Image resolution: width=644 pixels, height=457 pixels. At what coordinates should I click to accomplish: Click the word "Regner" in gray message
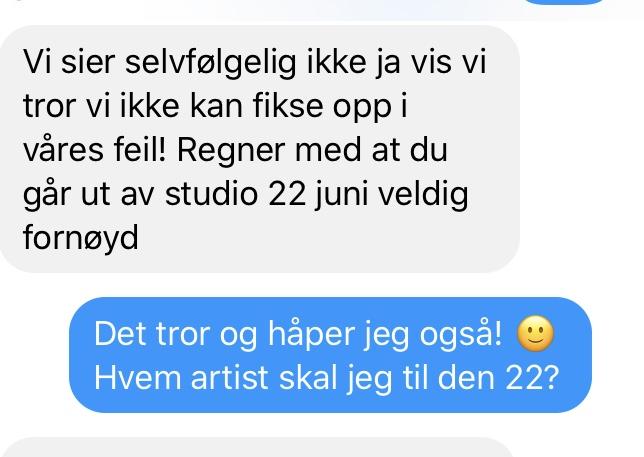(x=231, y=151)
